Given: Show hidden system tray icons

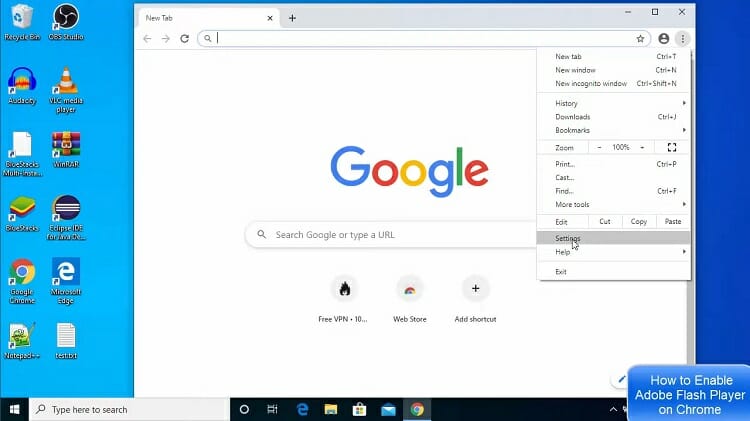Looking at the screenshot, I should pyautogui.click(x=613, y=410).
